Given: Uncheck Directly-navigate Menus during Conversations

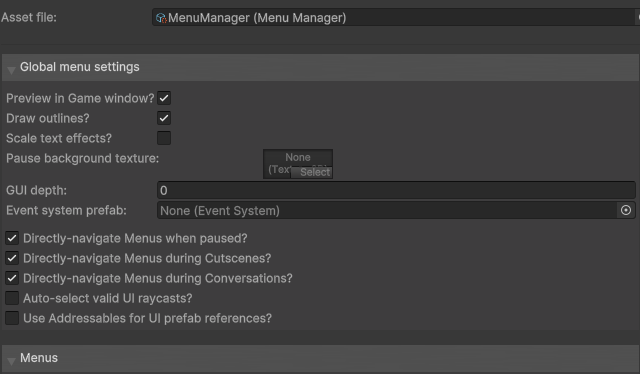Looking at the screenshot, I should coord(12,278).
